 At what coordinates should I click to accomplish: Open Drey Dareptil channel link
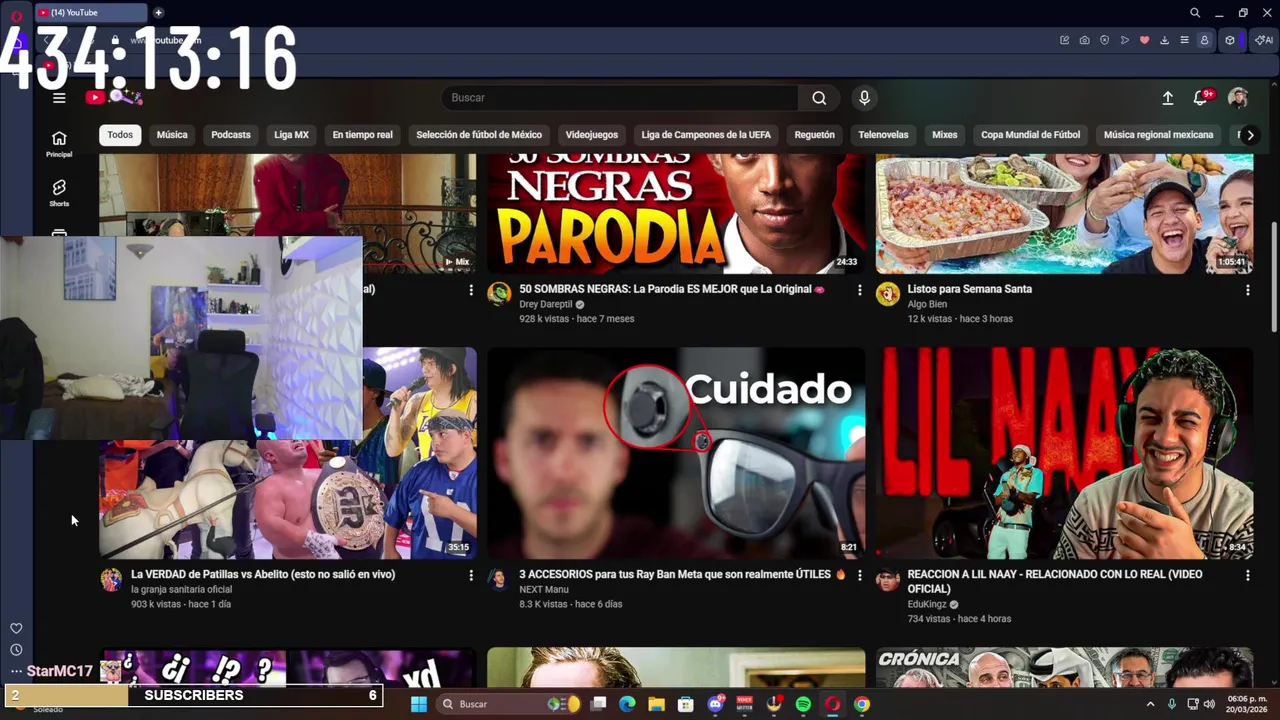click(546, 304)
